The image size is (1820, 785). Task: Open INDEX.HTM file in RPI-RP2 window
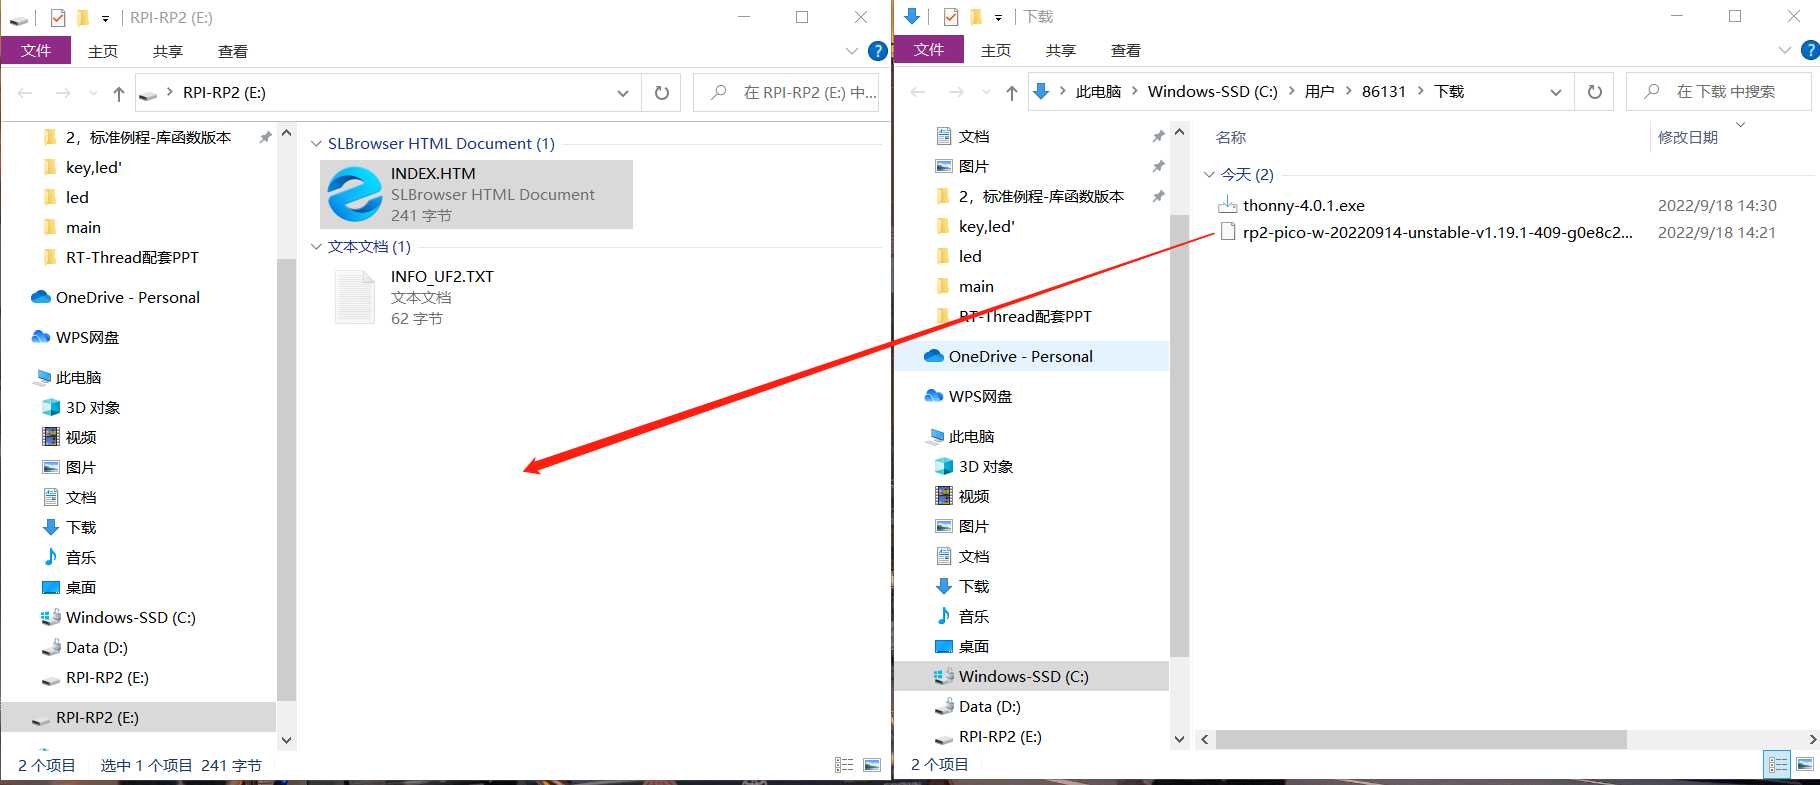pos(476,194)
